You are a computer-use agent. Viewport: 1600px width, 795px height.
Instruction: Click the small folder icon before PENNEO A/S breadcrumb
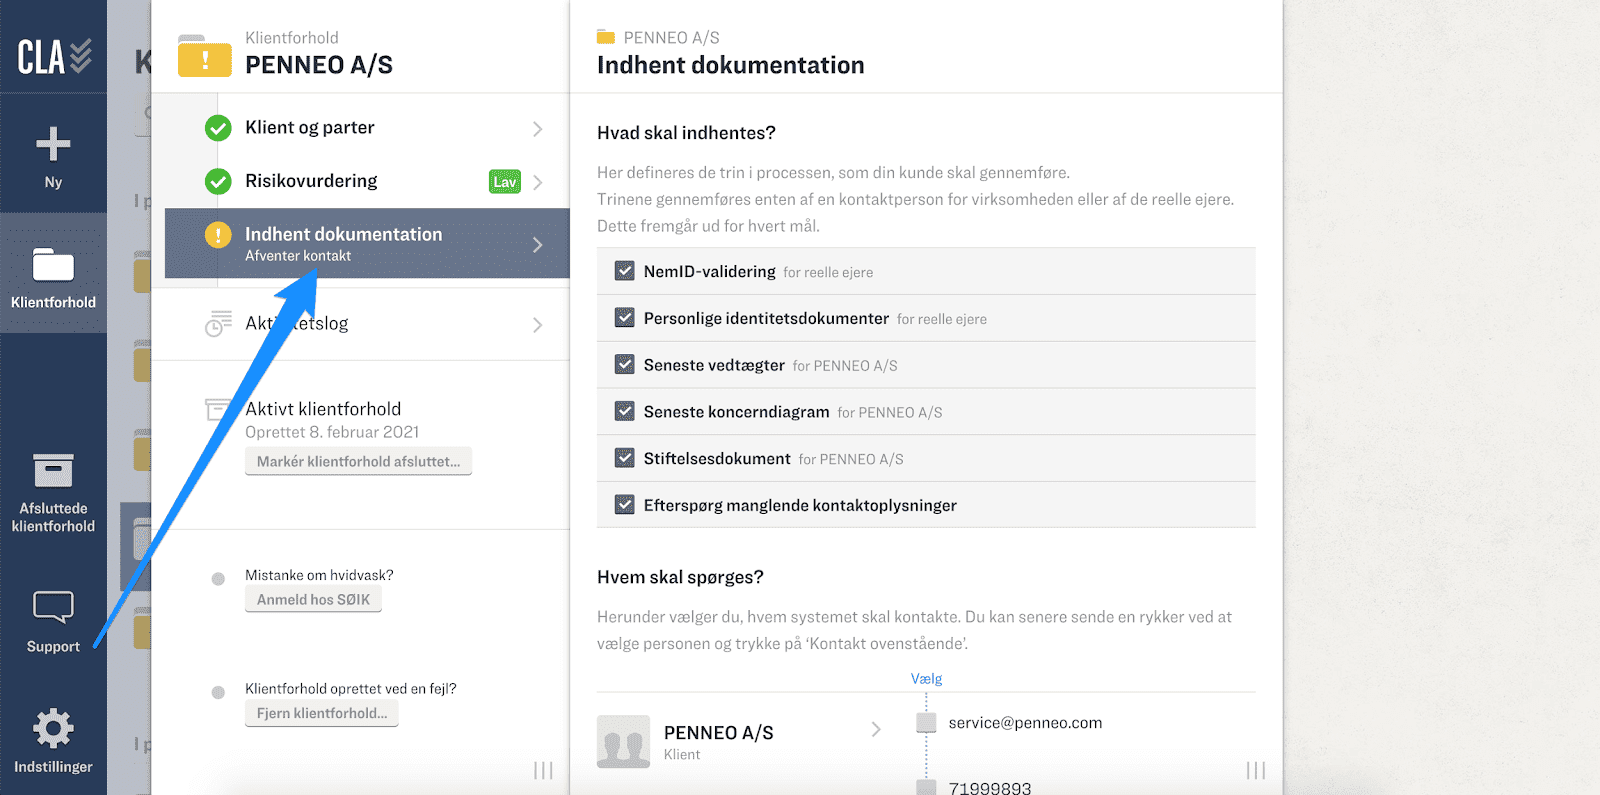[606, 37]
